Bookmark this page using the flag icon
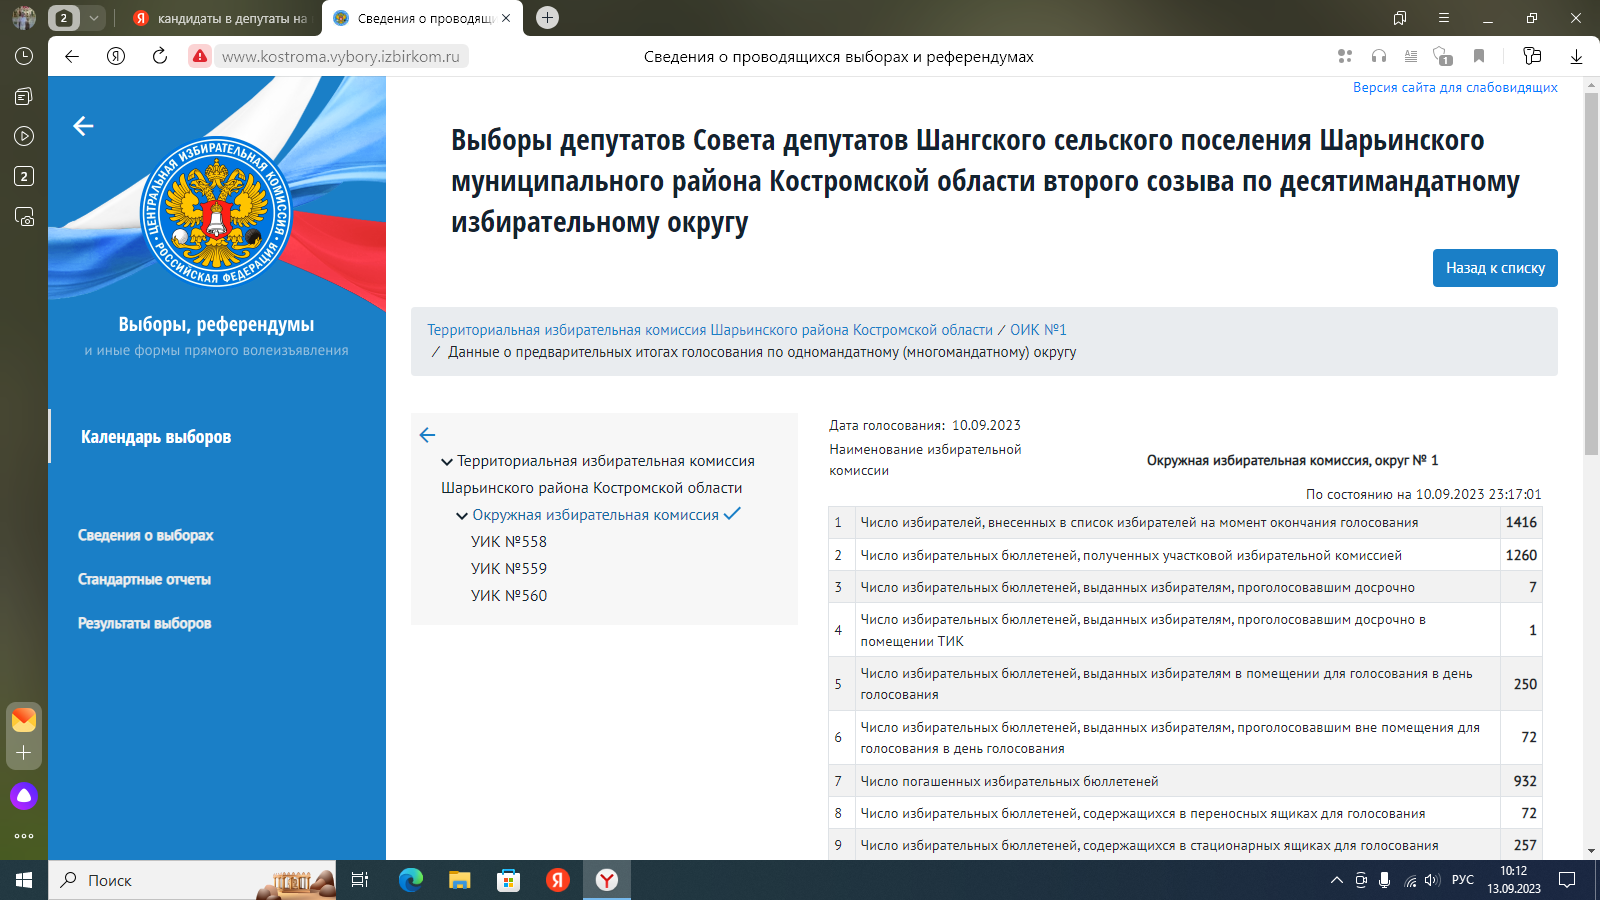 click(1478, 56)
